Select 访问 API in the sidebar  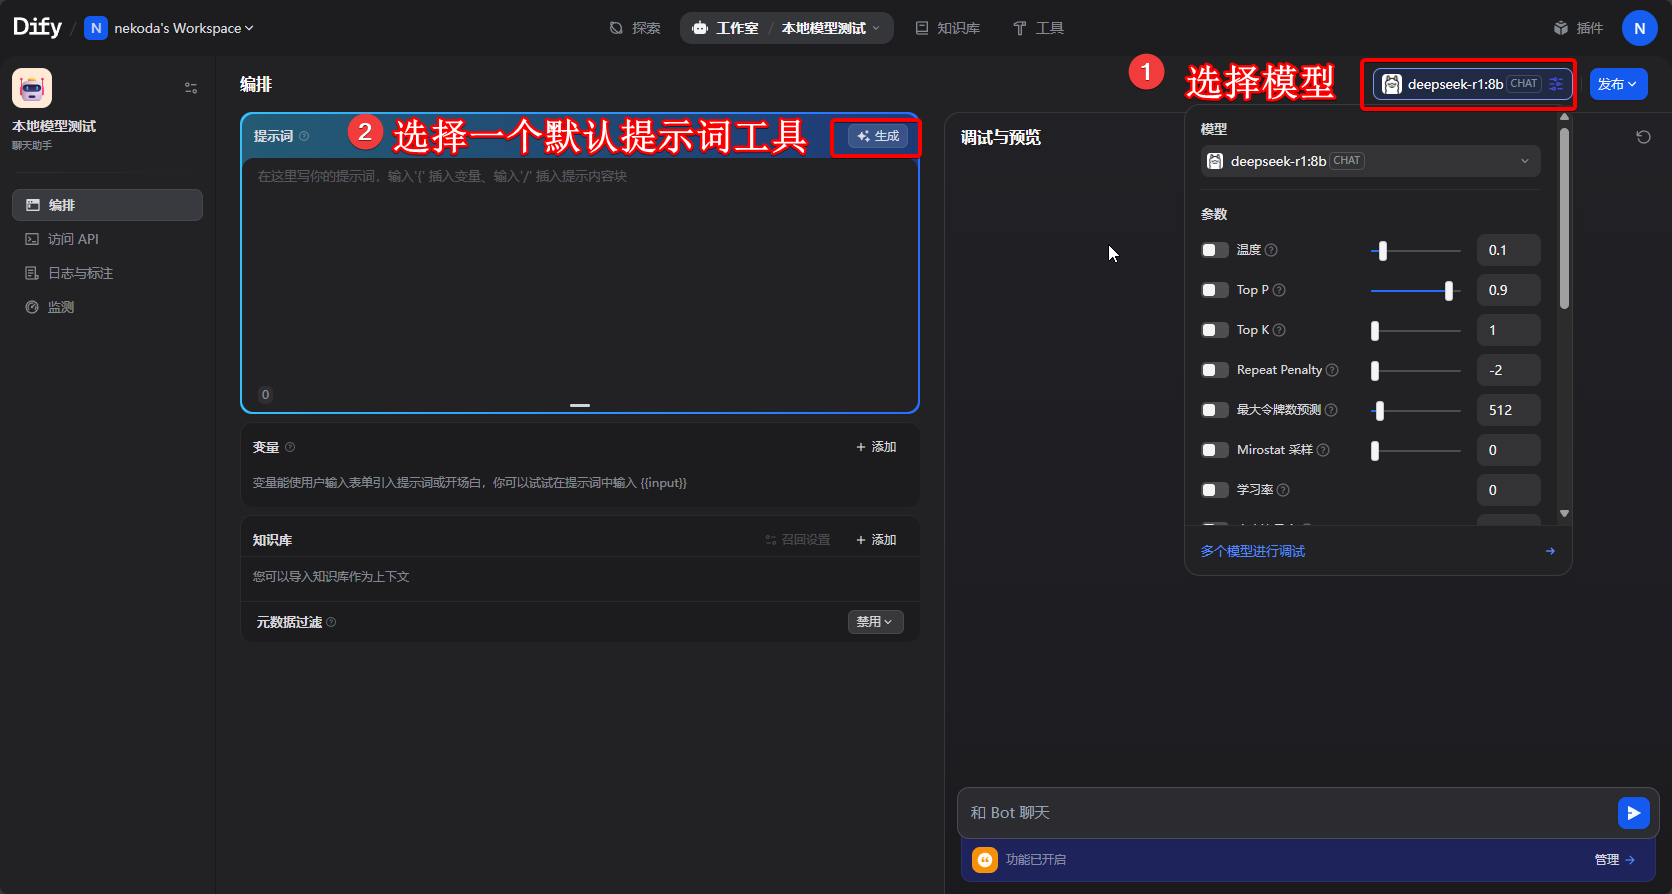pyautogui.click(x=73, y=239)
